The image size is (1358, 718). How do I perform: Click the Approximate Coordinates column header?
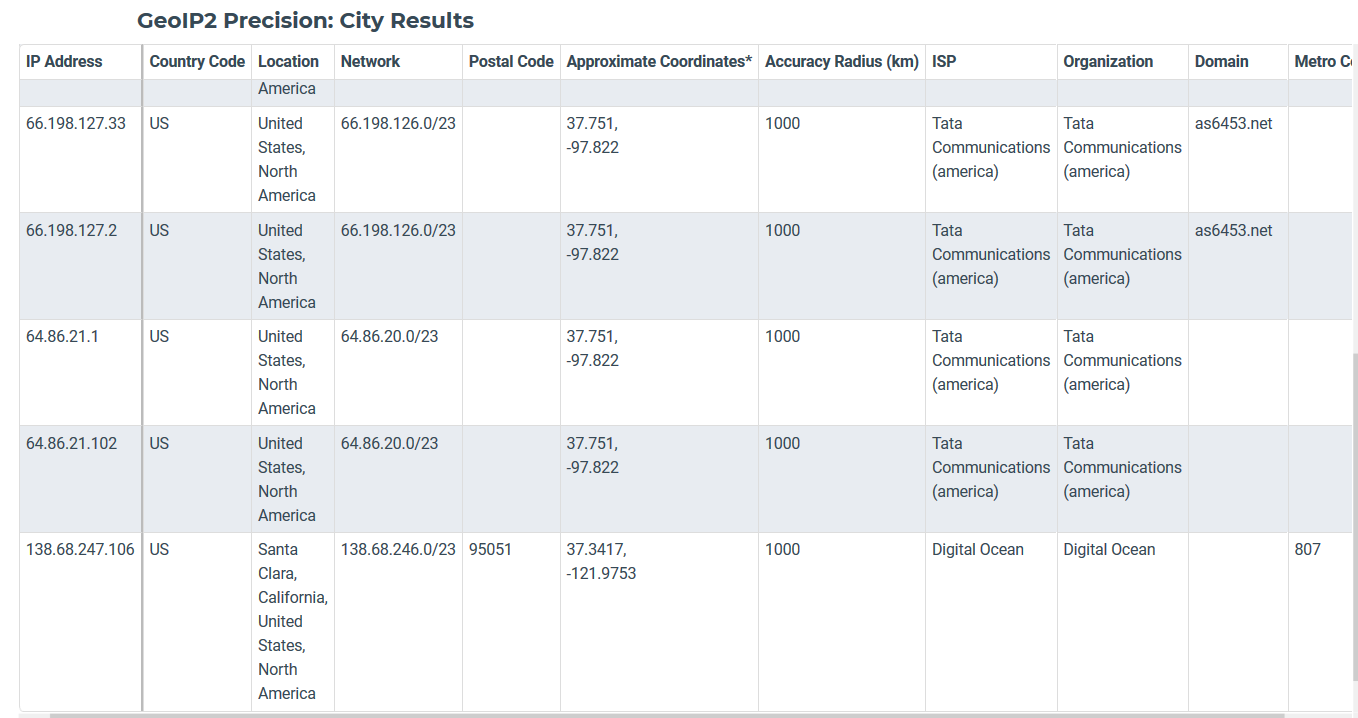pos(658,61)
